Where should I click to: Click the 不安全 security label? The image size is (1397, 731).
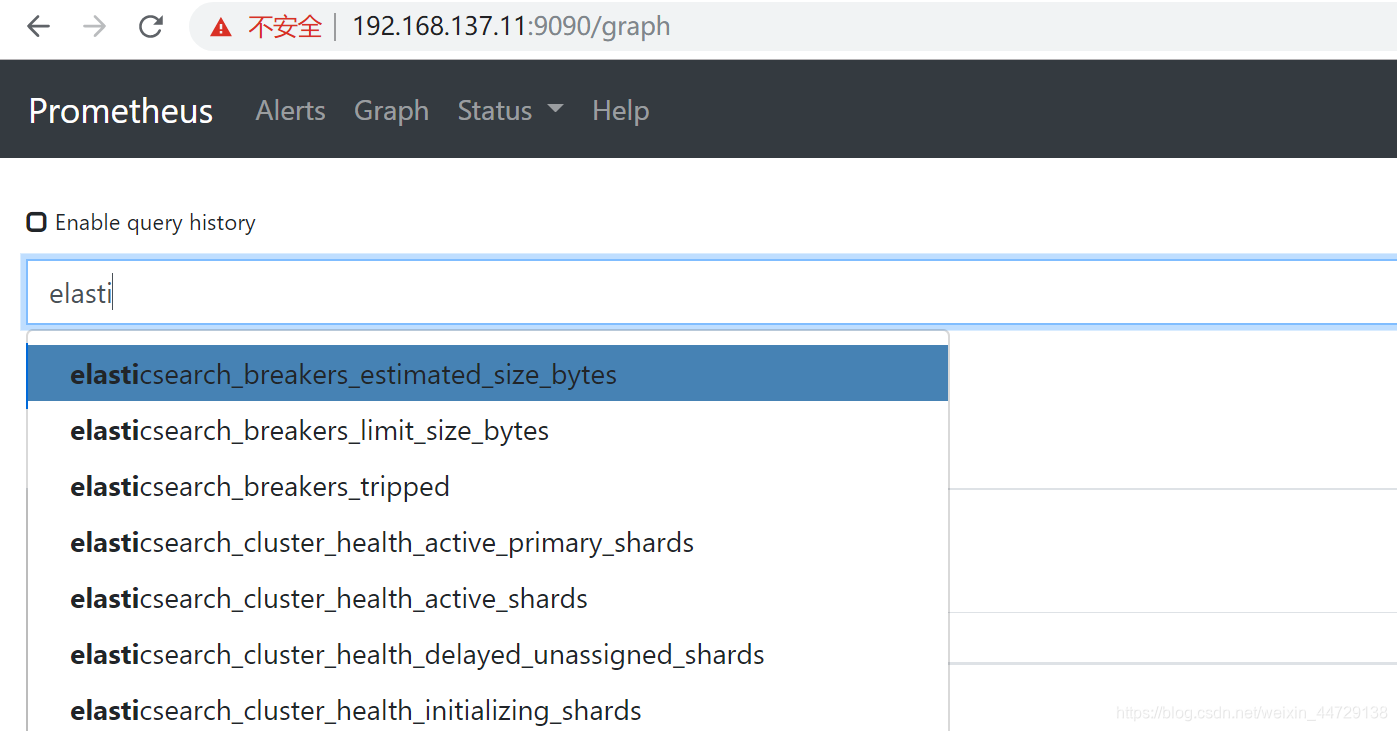pyautogui.click(x=285, y=27)
